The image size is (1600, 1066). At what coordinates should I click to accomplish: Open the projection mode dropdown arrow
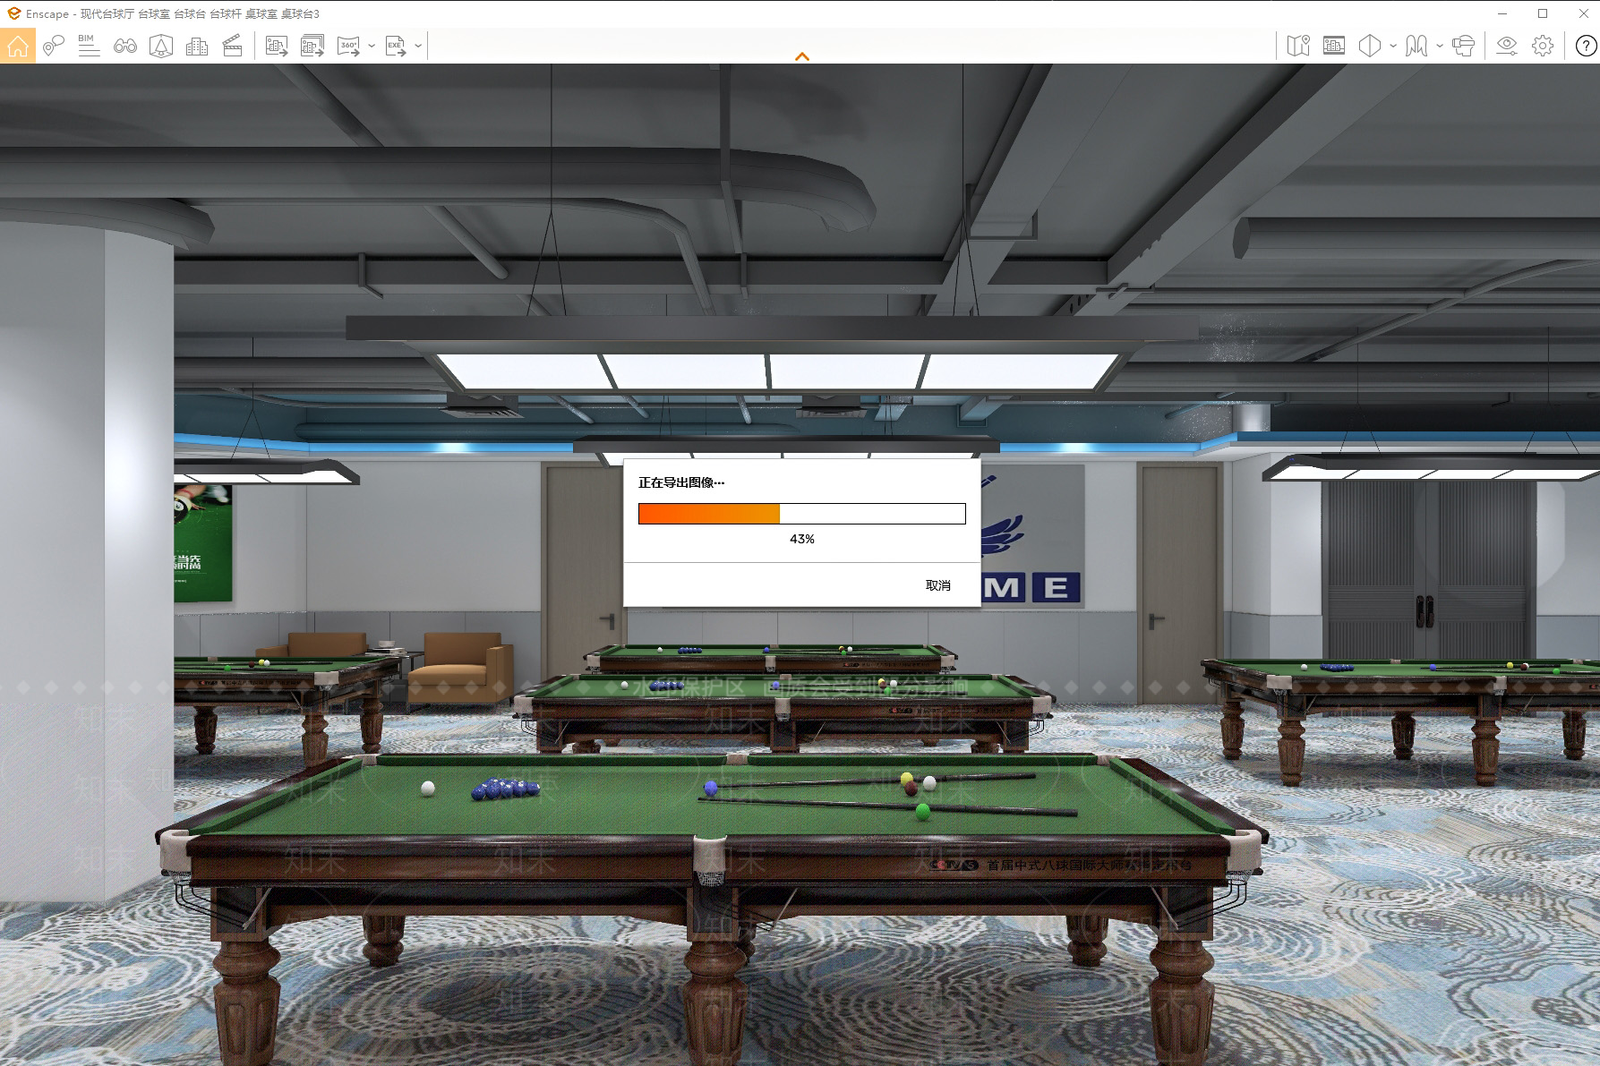[x=1393, y=46]
